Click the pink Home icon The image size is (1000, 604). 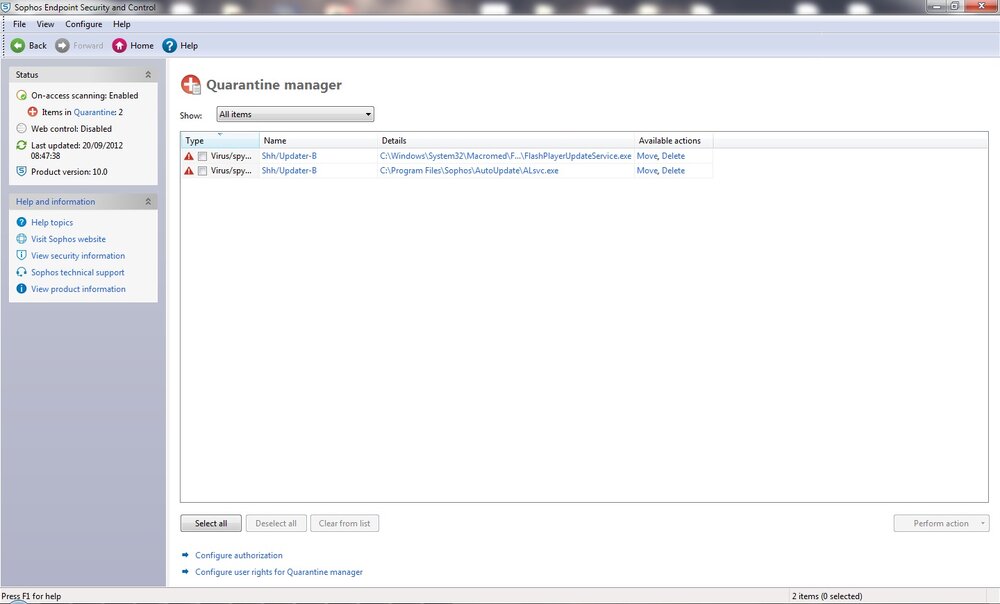point(119,45)
